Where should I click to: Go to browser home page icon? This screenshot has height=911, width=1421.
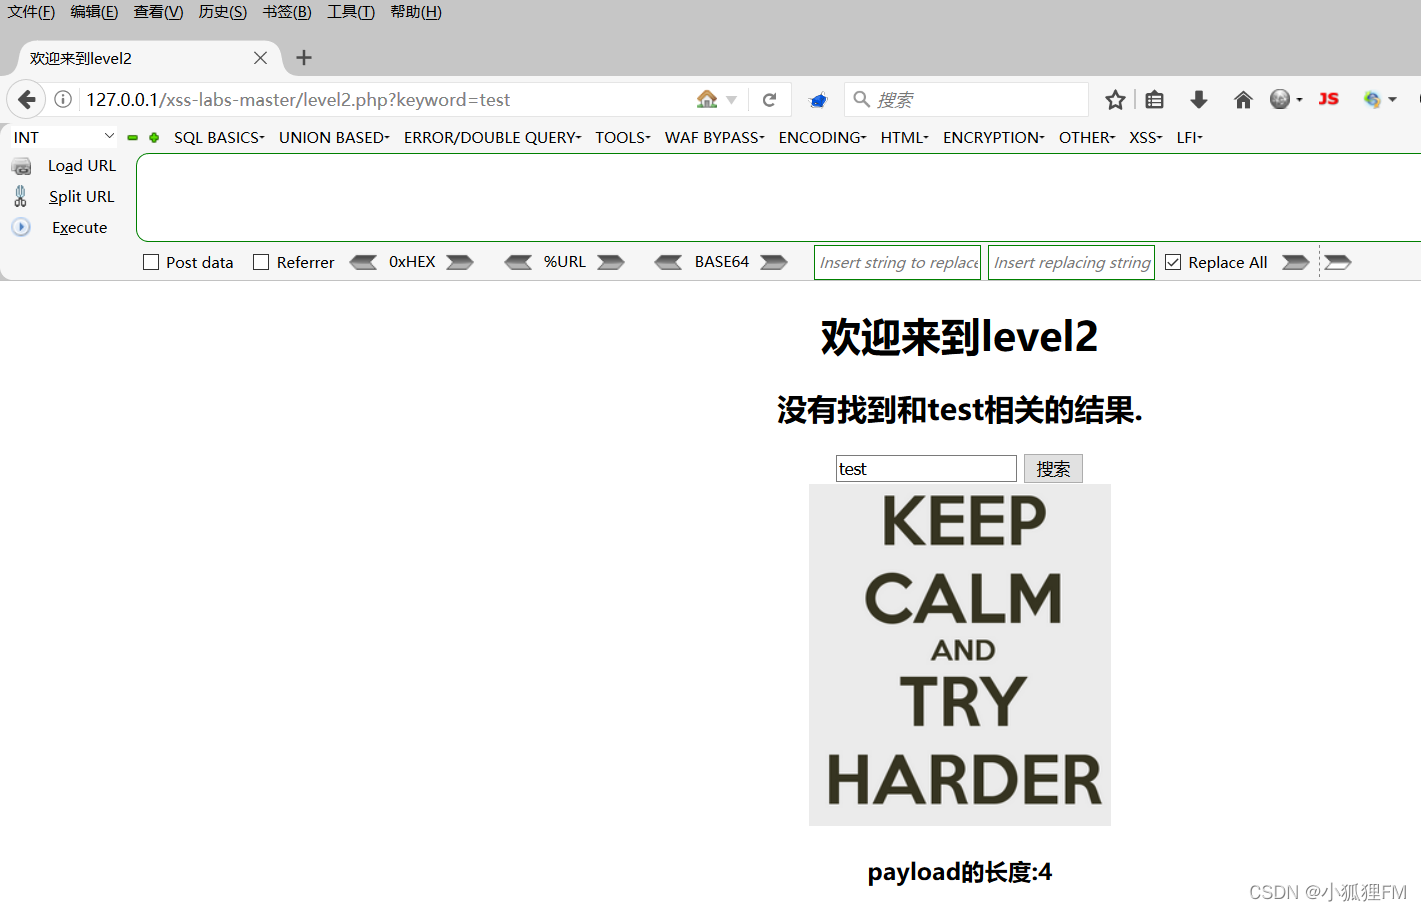pyautogui.click(x=1243, y=100)
